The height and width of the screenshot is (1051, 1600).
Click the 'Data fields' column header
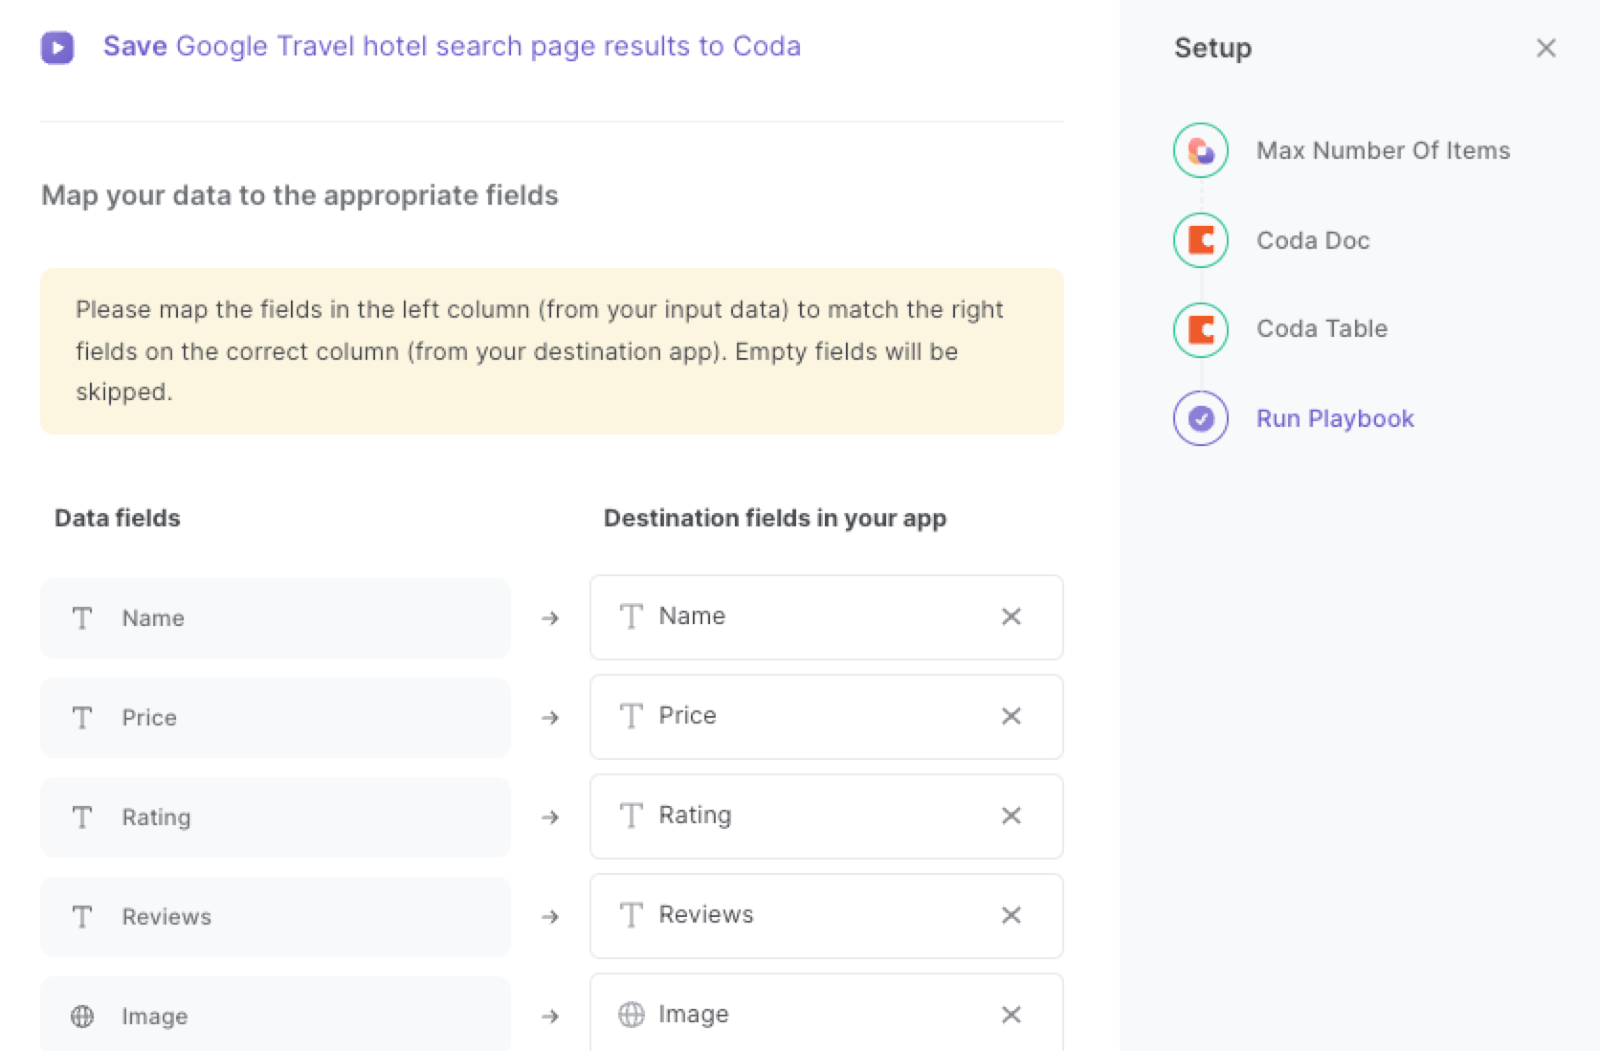coord(117,518)
